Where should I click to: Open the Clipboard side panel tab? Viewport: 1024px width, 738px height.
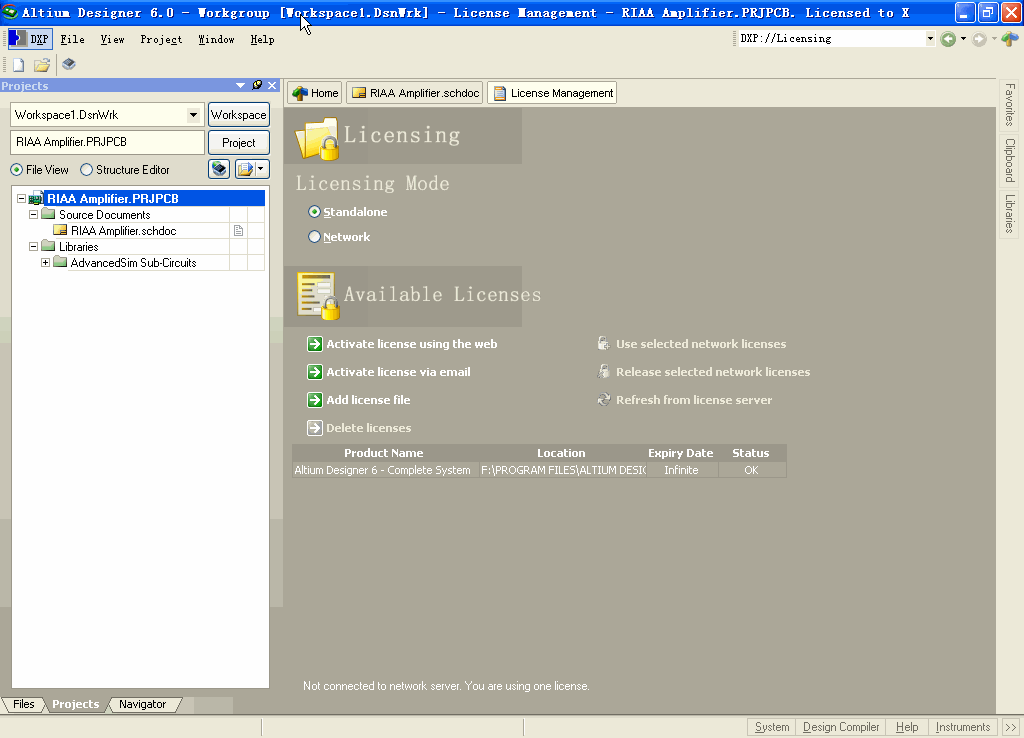click(1009, 160)
